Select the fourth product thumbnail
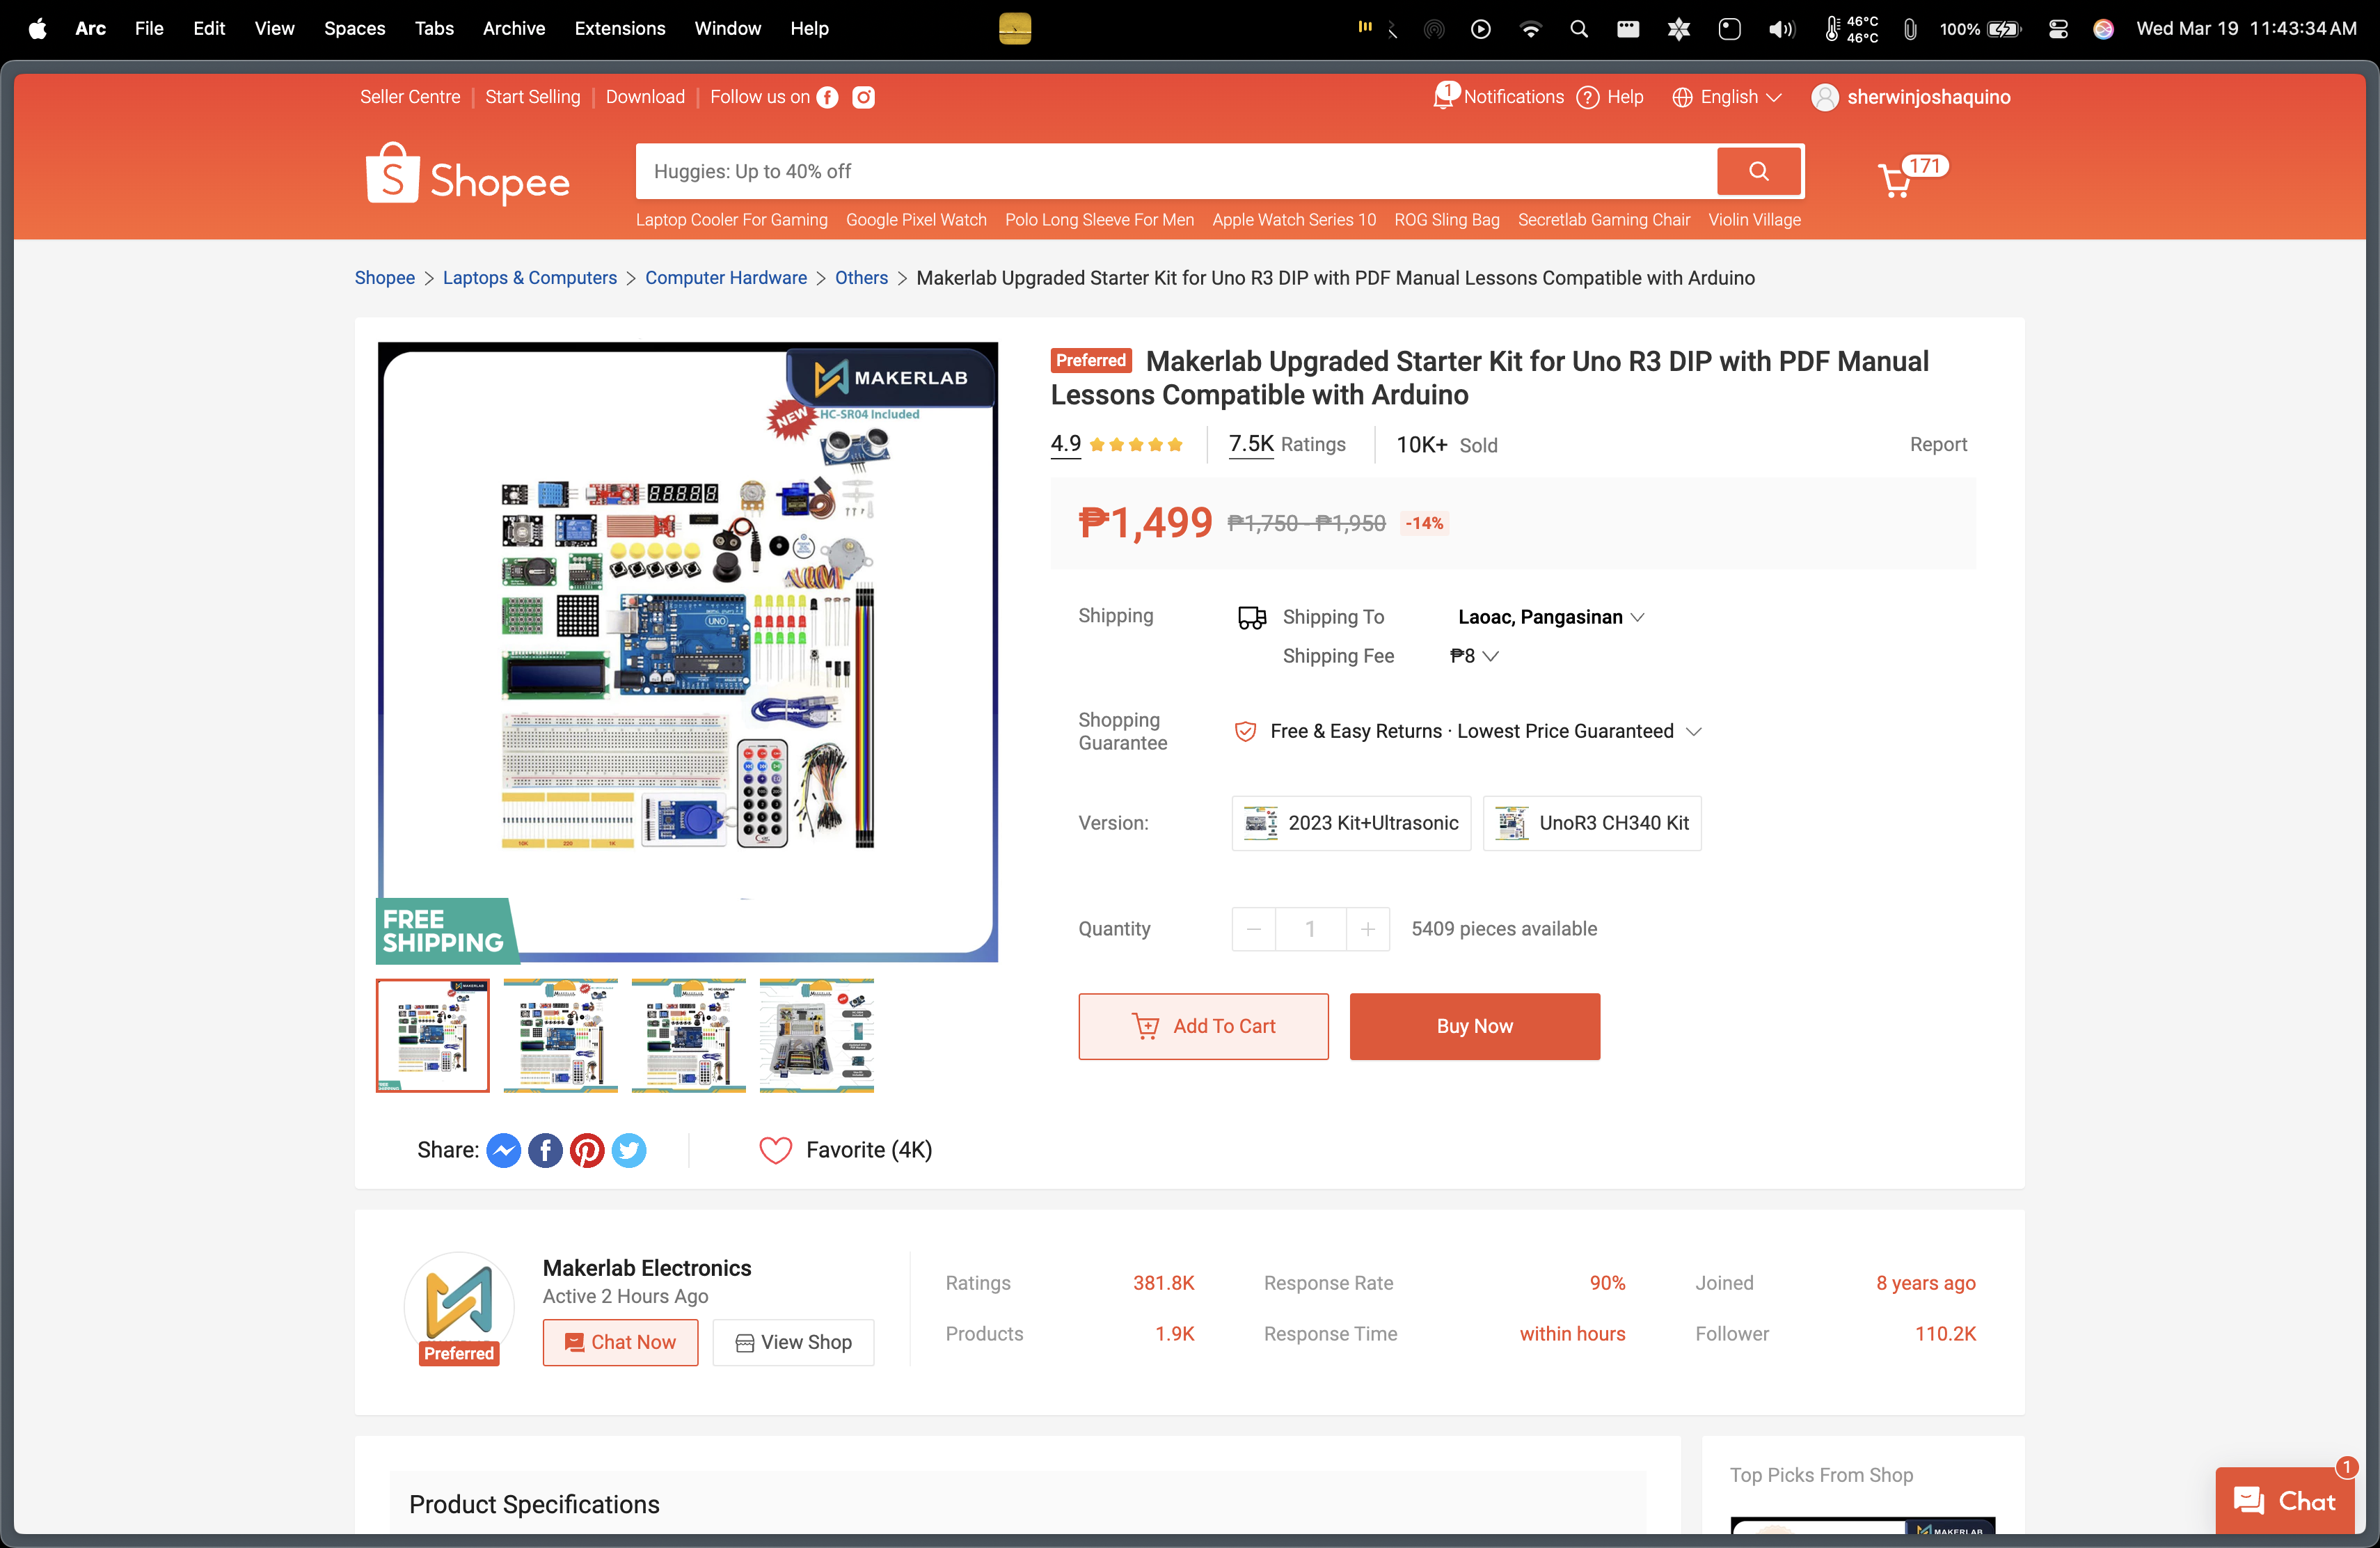 pyautogui.click(x=817, y=1035)
